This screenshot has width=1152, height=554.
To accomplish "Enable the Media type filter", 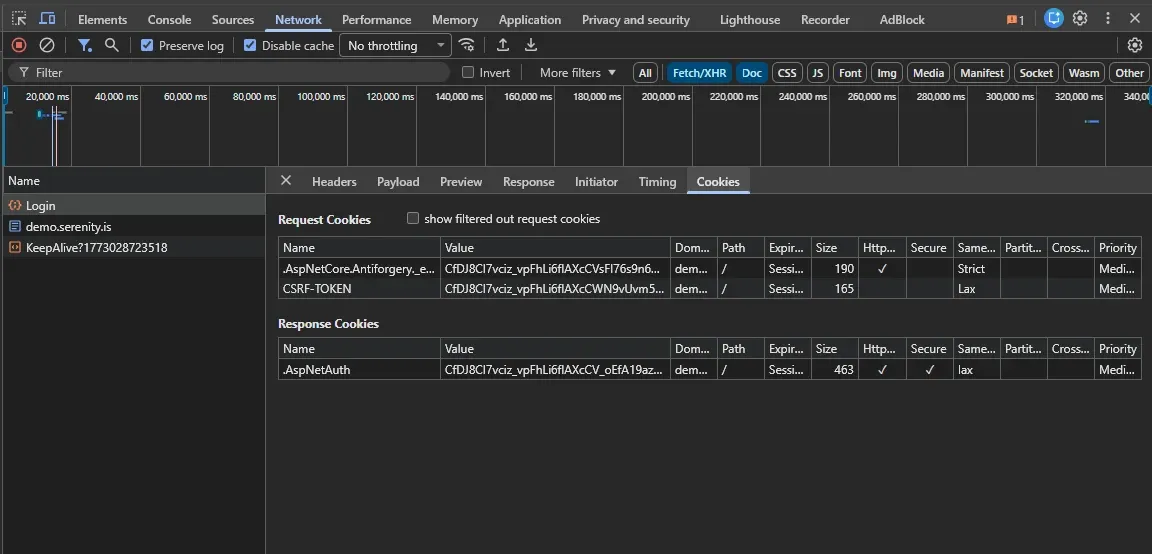I will (x=929, y=73).
